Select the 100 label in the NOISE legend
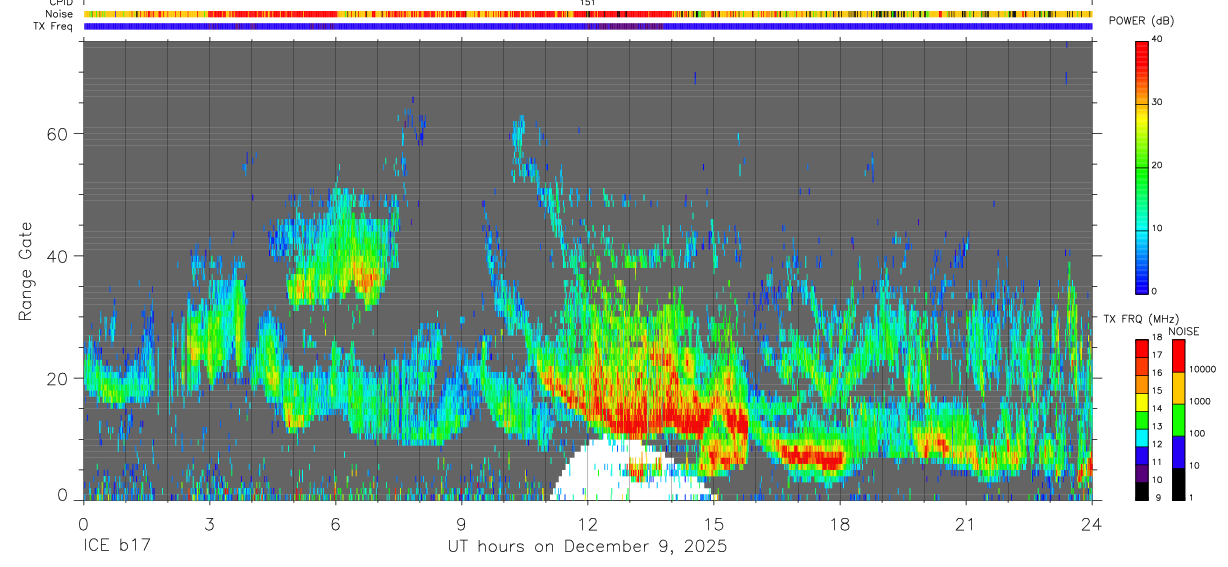The width and height of the screenshot is (1228, 567). [1197, 433]
